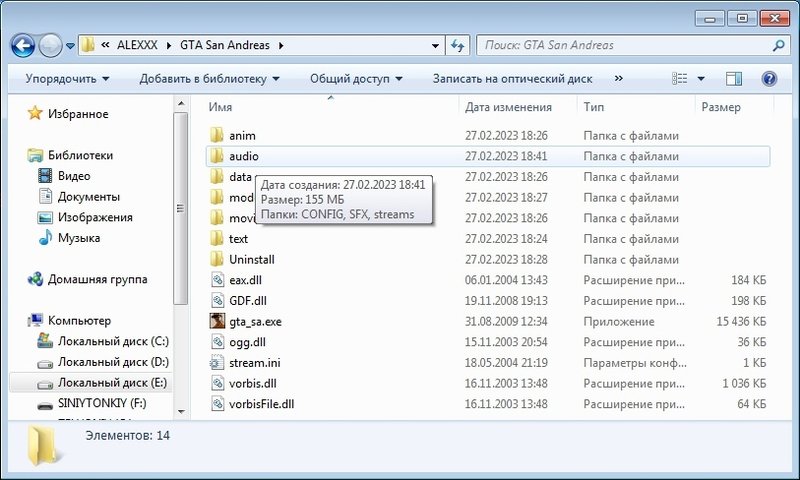
Task: Select the data folder icon
Action: (x=217, y=176)
